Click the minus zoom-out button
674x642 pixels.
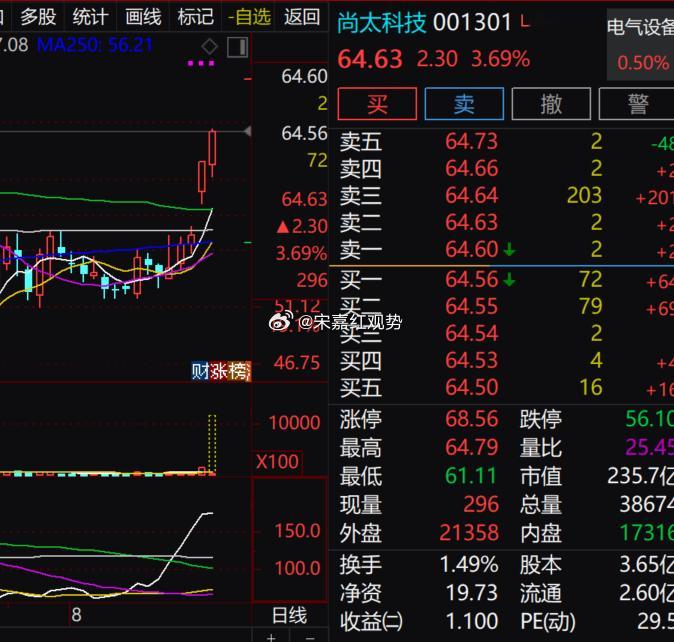pos(310,638)
